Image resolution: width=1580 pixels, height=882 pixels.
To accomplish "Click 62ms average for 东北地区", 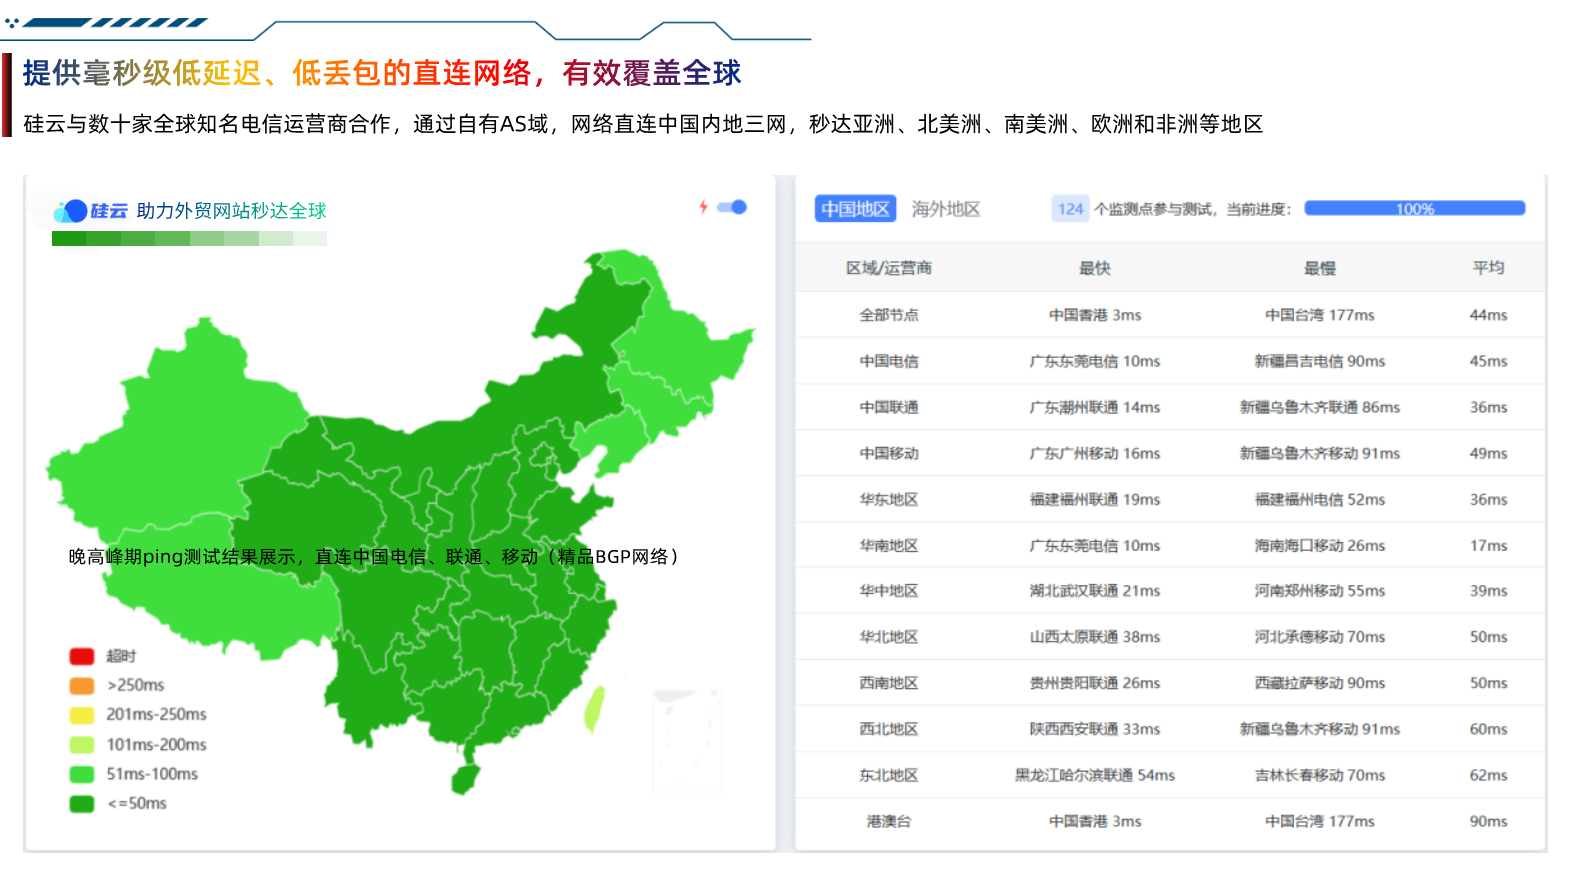I will pyautogui.click(x=1488, y=775).
